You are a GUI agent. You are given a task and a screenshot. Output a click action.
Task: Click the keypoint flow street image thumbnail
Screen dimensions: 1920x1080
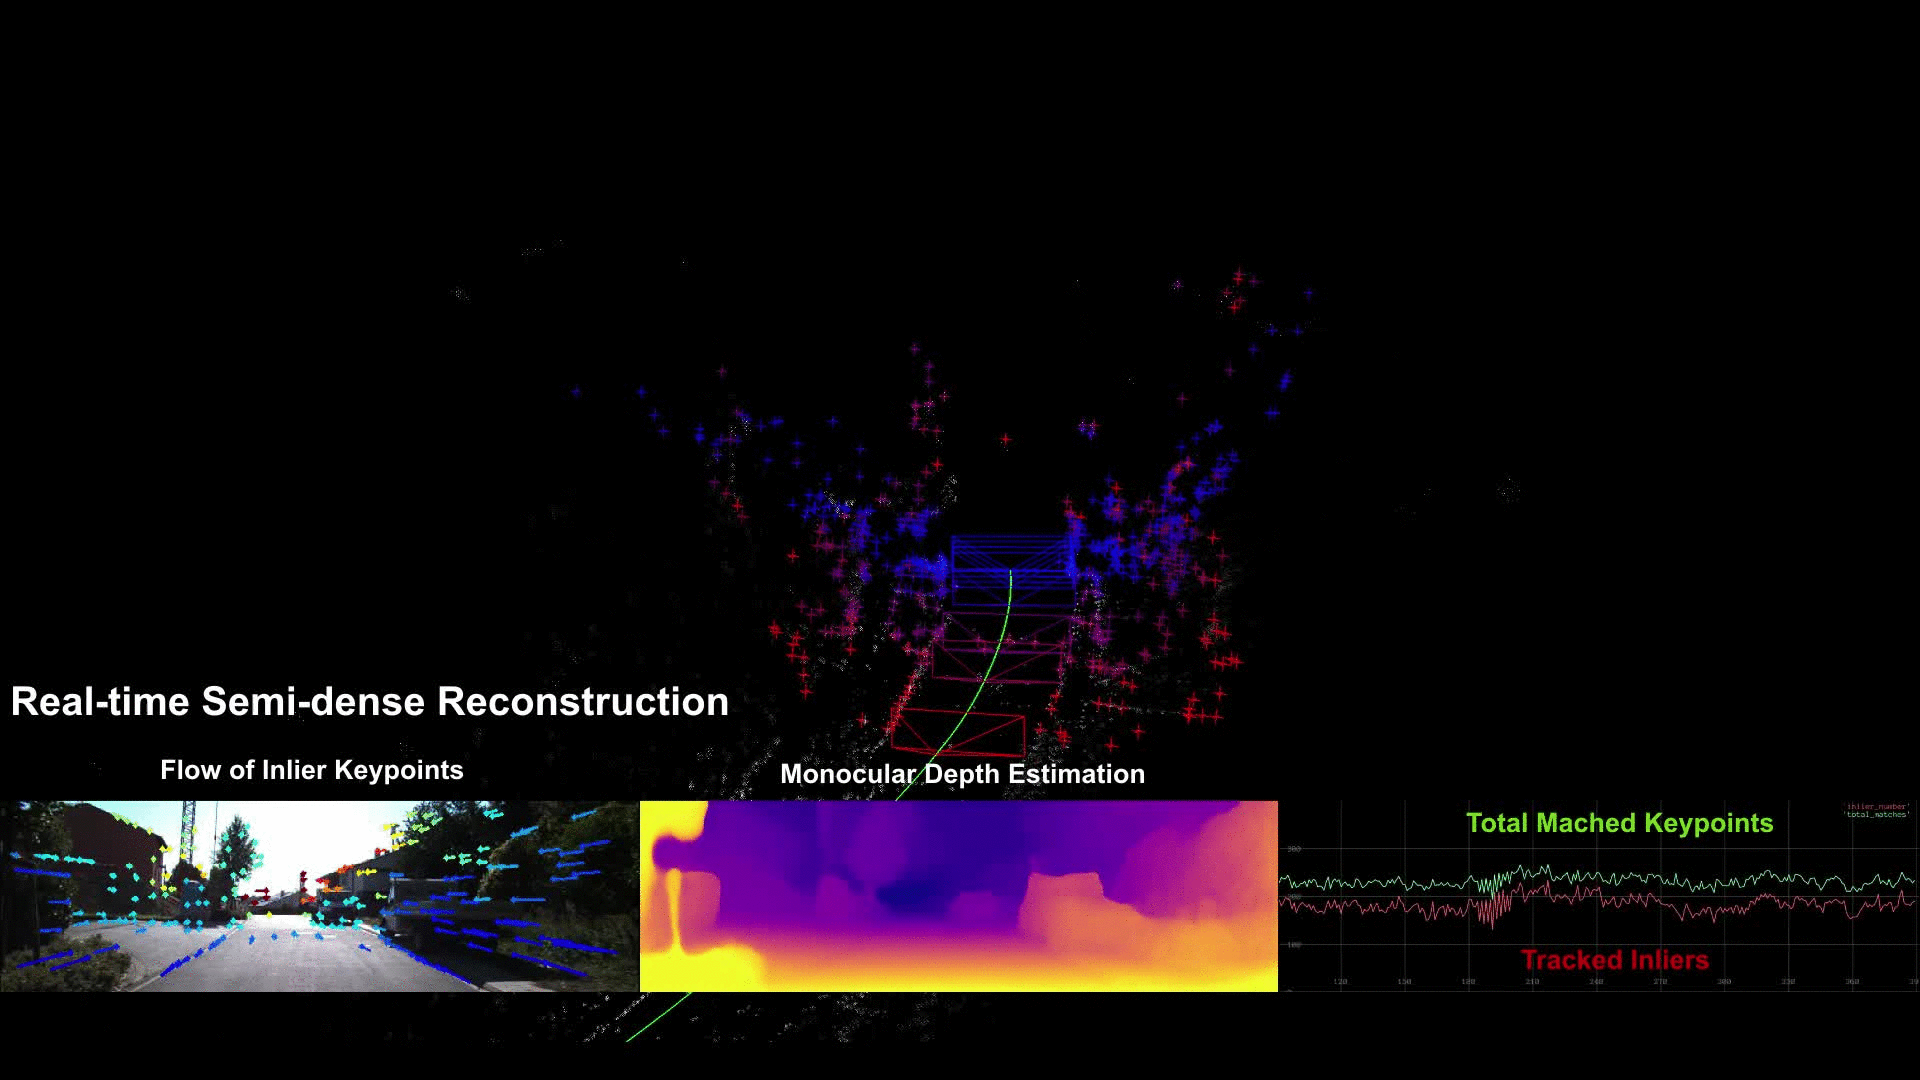click(319, 896)
